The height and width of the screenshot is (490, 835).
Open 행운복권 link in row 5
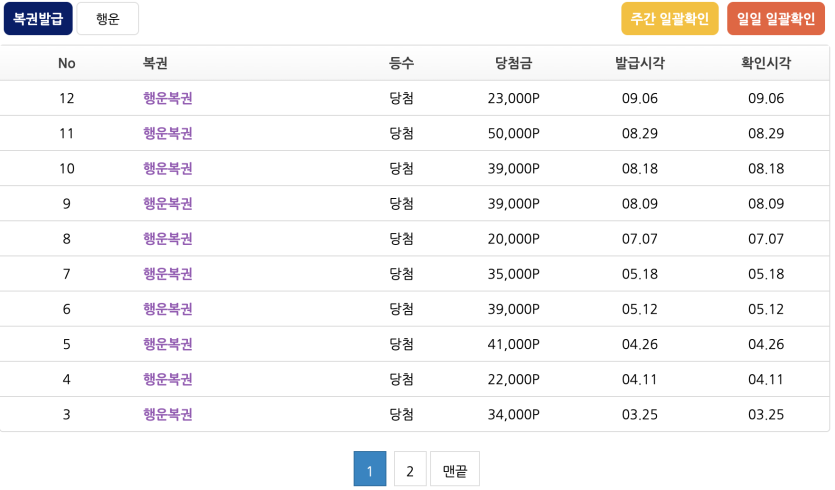pos(168,344)
